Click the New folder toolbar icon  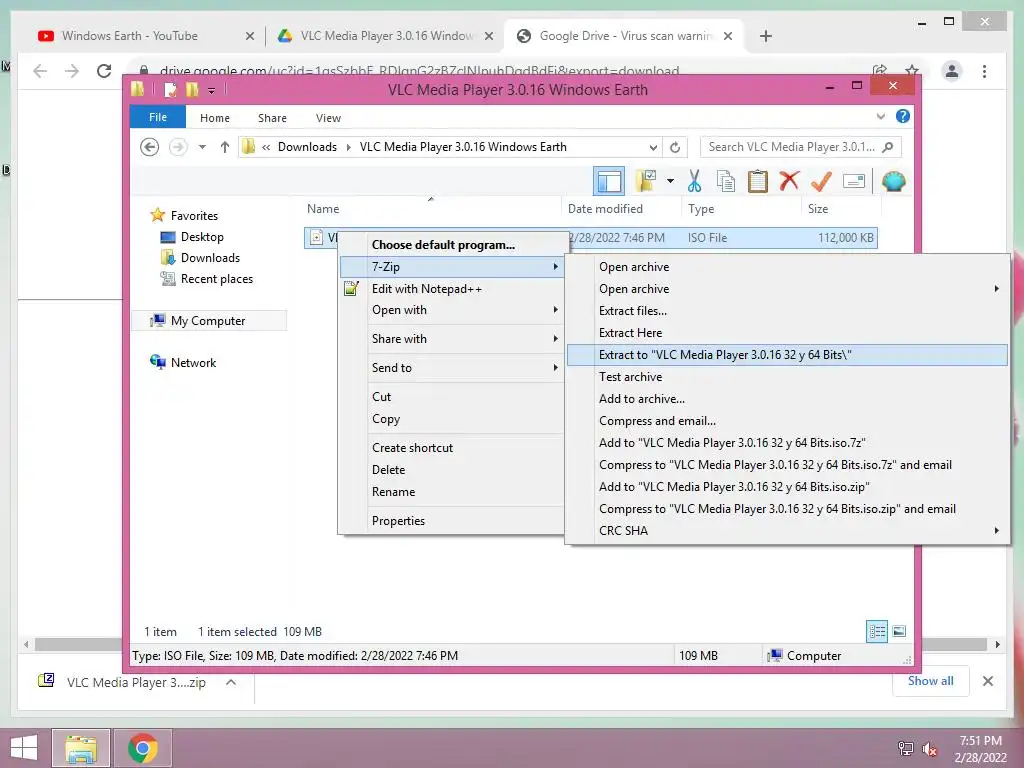pos(646,181)
